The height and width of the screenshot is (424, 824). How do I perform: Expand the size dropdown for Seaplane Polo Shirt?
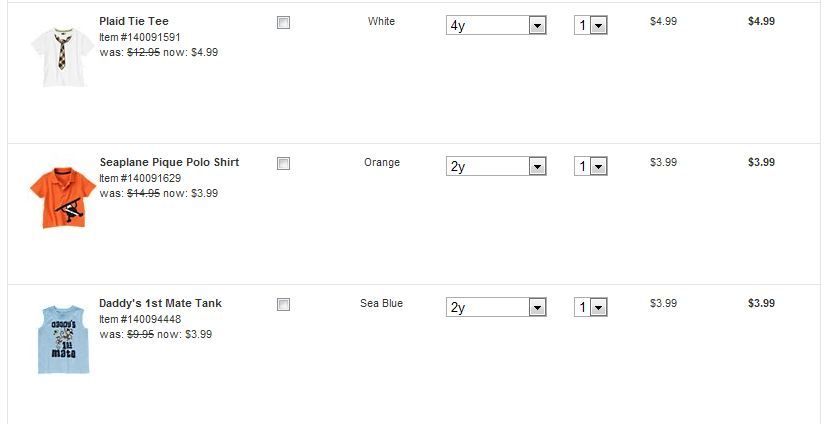[496, 167]
